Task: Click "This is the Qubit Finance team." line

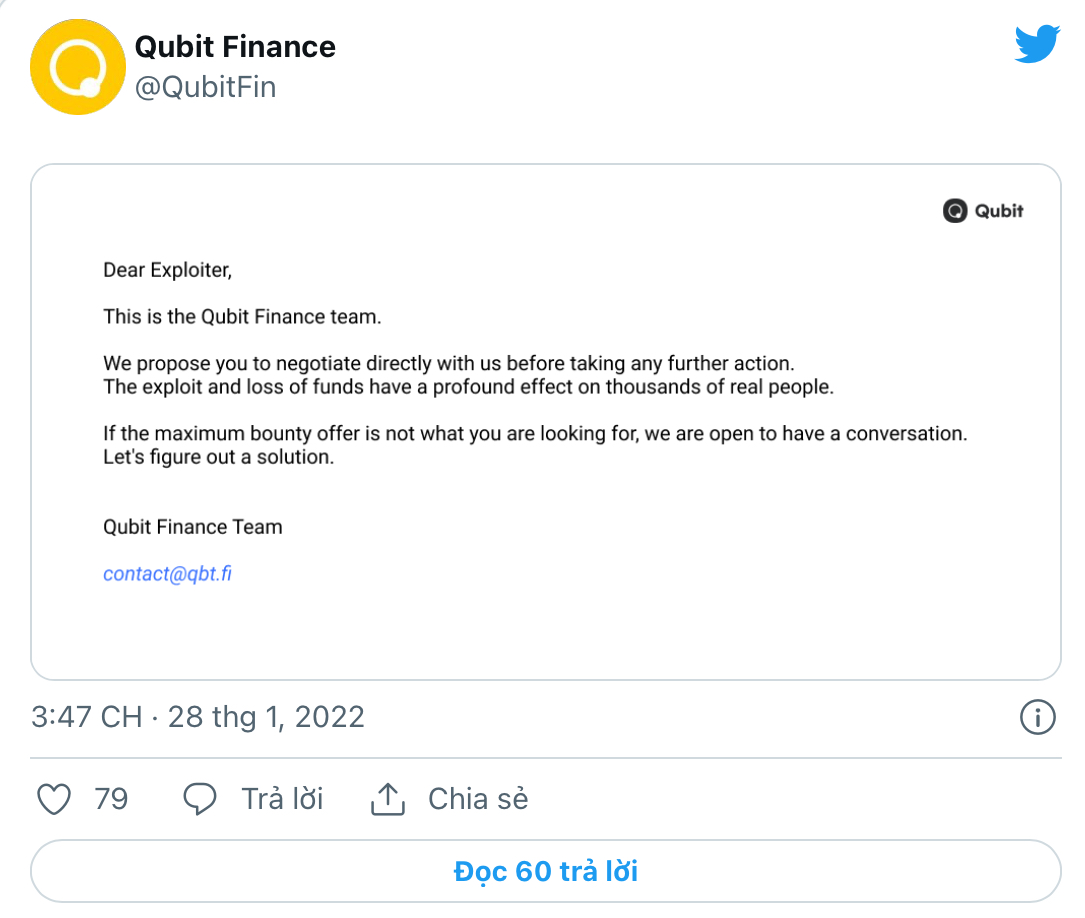Action: 242,318
